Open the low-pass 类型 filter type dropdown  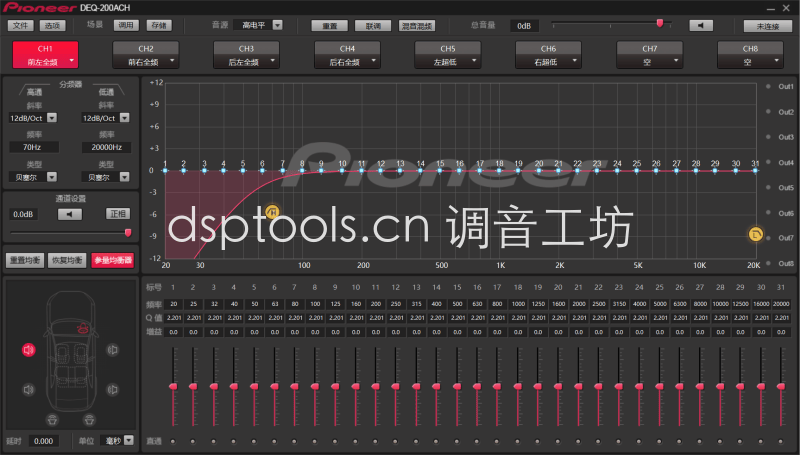click(124, 177)
